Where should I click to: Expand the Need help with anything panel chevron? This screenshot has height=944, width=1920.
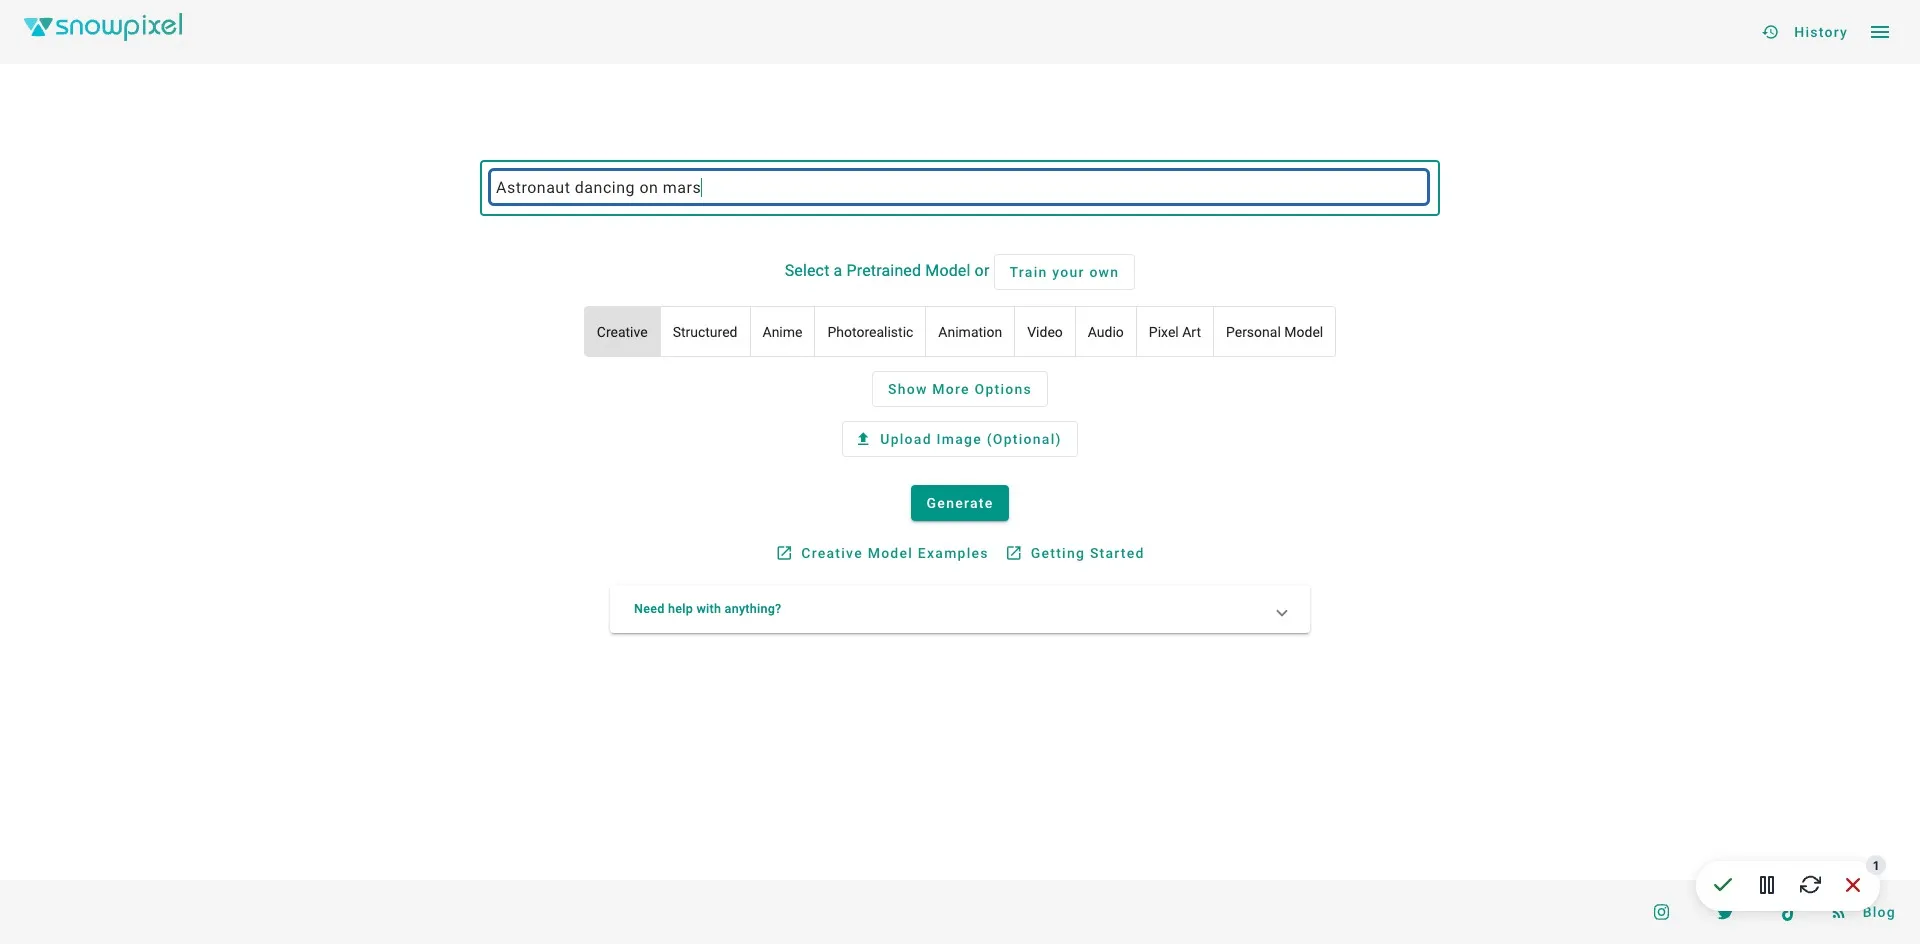point(1281,612)
